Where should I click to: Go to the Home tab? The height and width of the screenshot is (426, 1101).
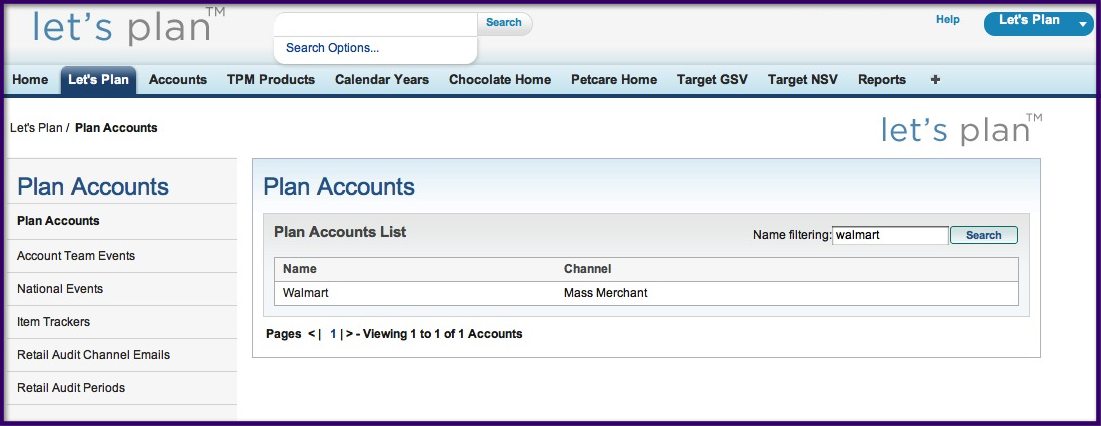point(30,80)
